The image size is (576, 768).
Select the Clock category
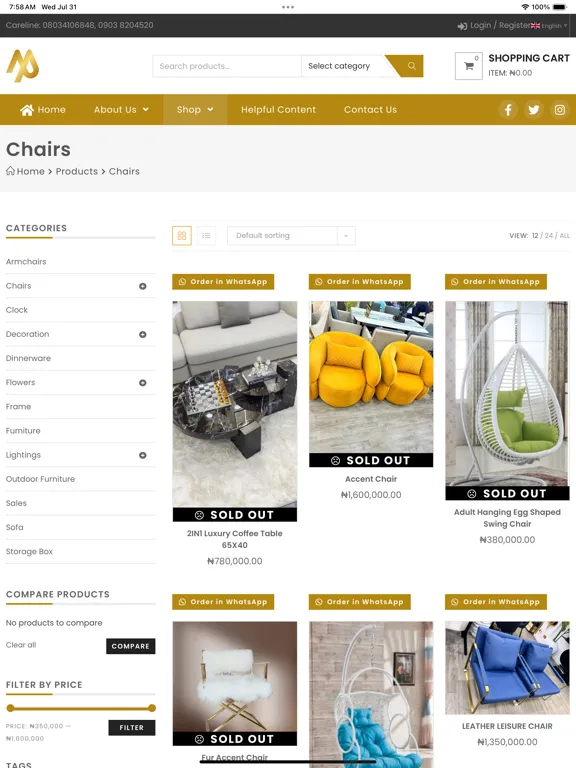pos(17,310)
